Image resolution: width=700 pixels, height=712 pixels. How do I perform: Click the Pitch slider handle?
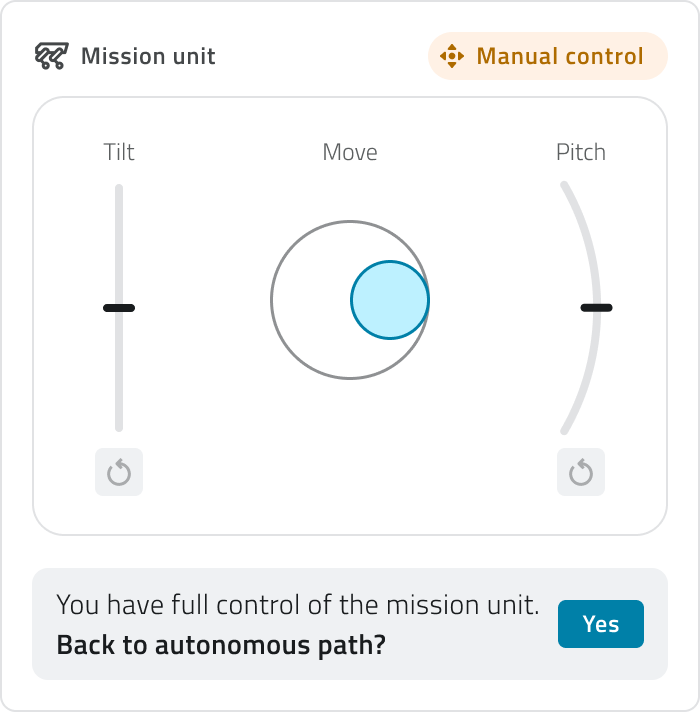point(597,308)
